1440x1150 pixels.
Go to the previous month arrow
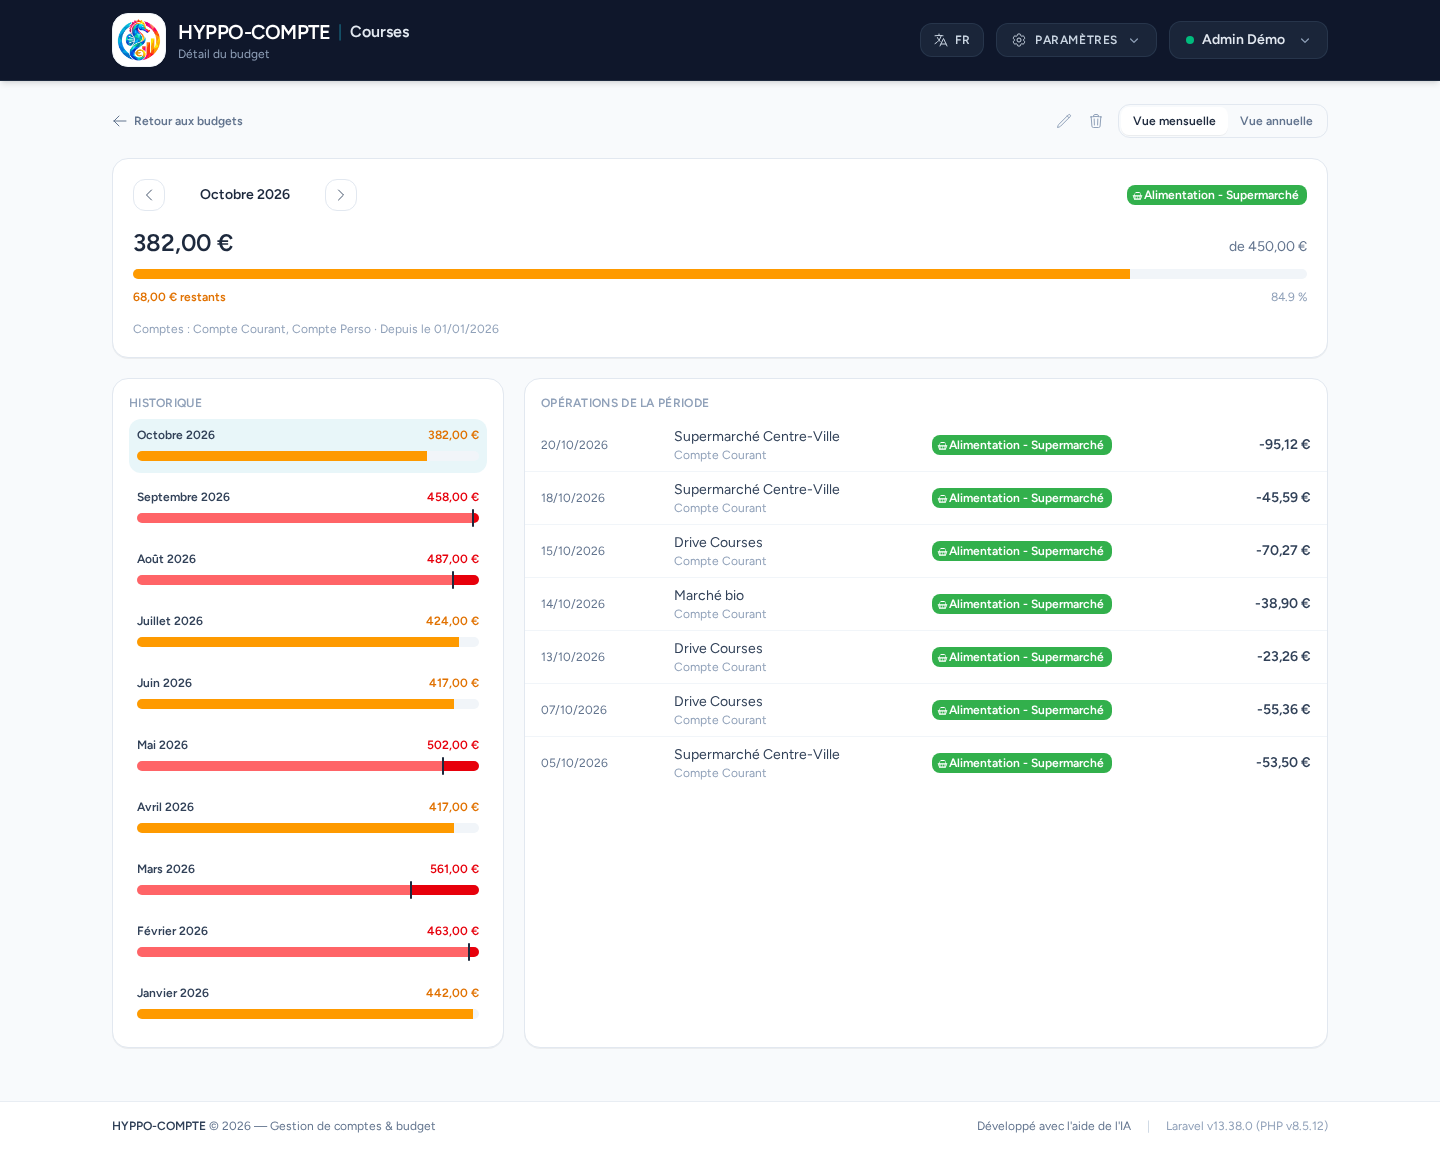point(149,195)
